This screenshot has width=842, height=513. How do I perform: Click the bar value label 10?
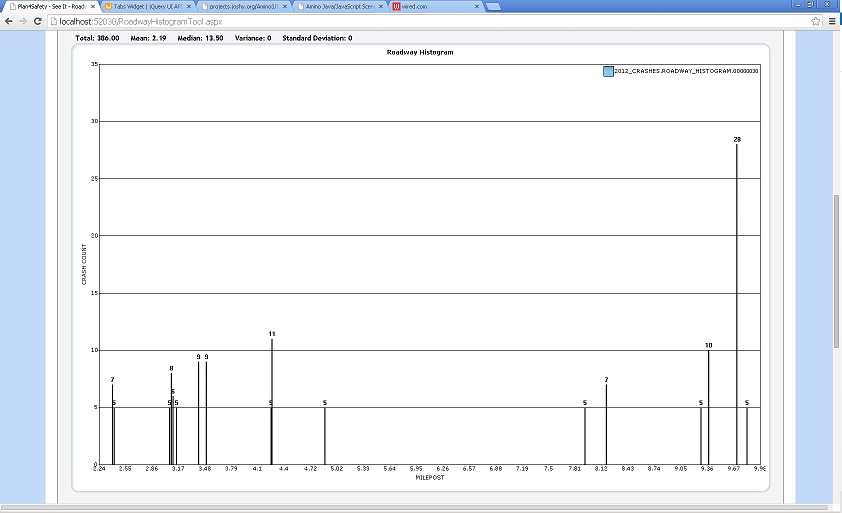tap(708, 345)
